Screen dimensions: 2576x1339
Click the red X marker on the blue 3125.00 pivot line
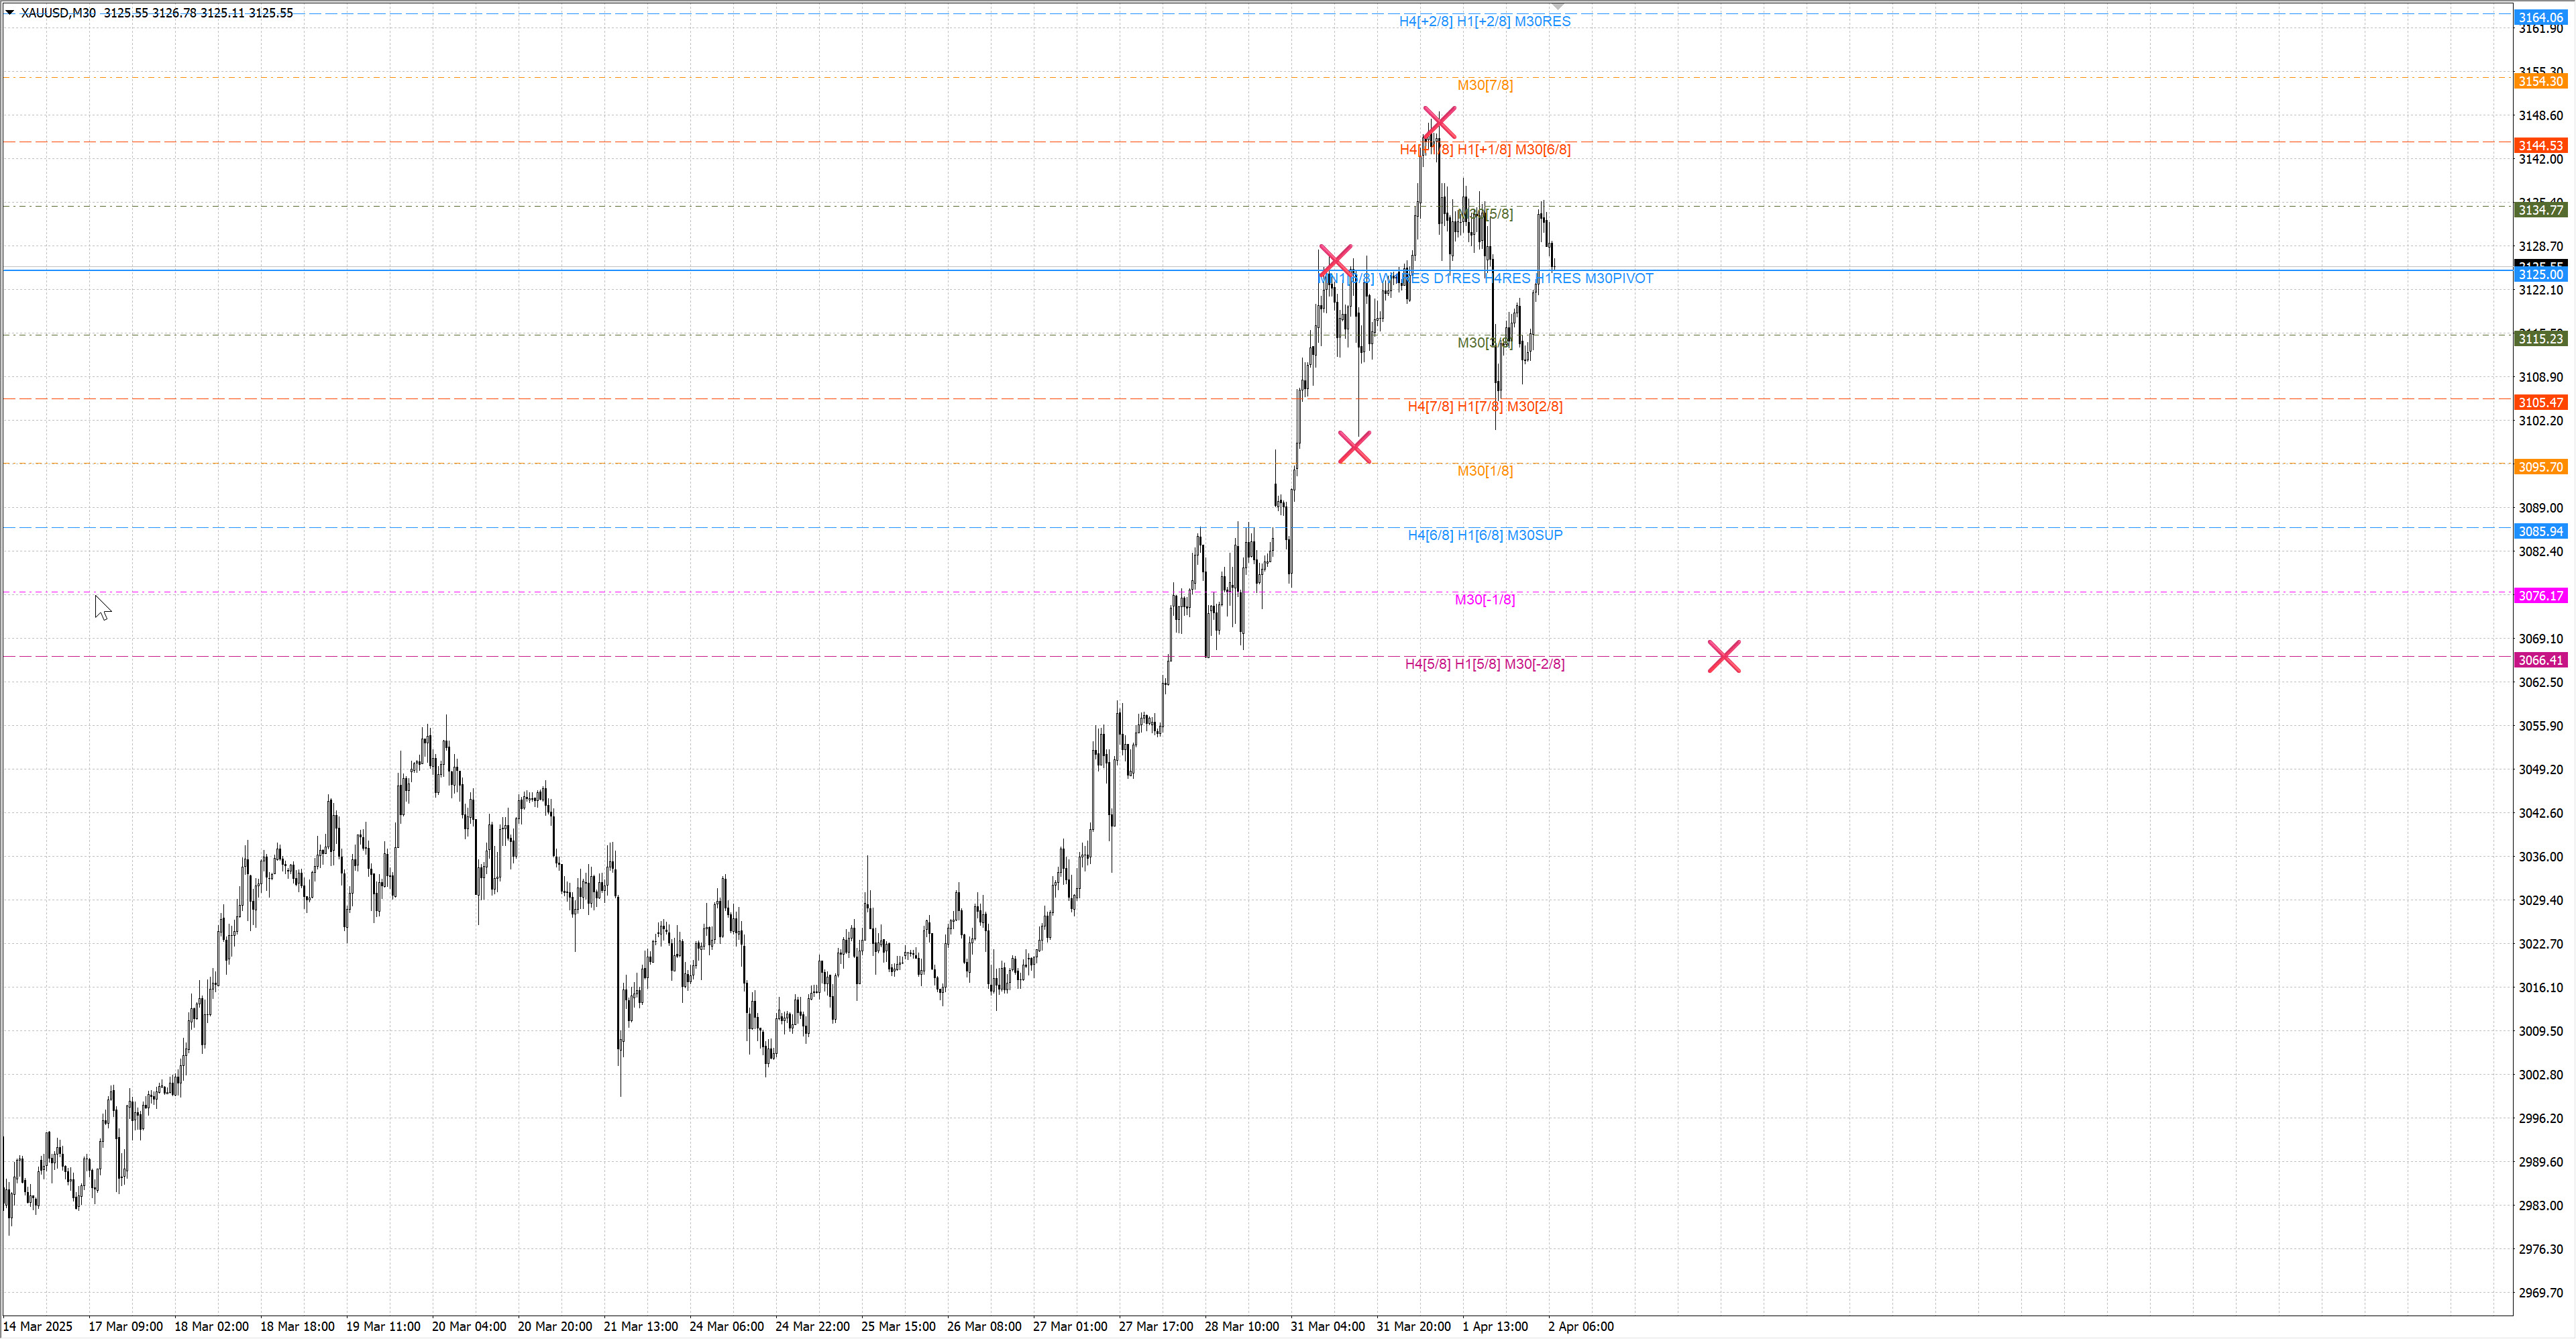1336,261
